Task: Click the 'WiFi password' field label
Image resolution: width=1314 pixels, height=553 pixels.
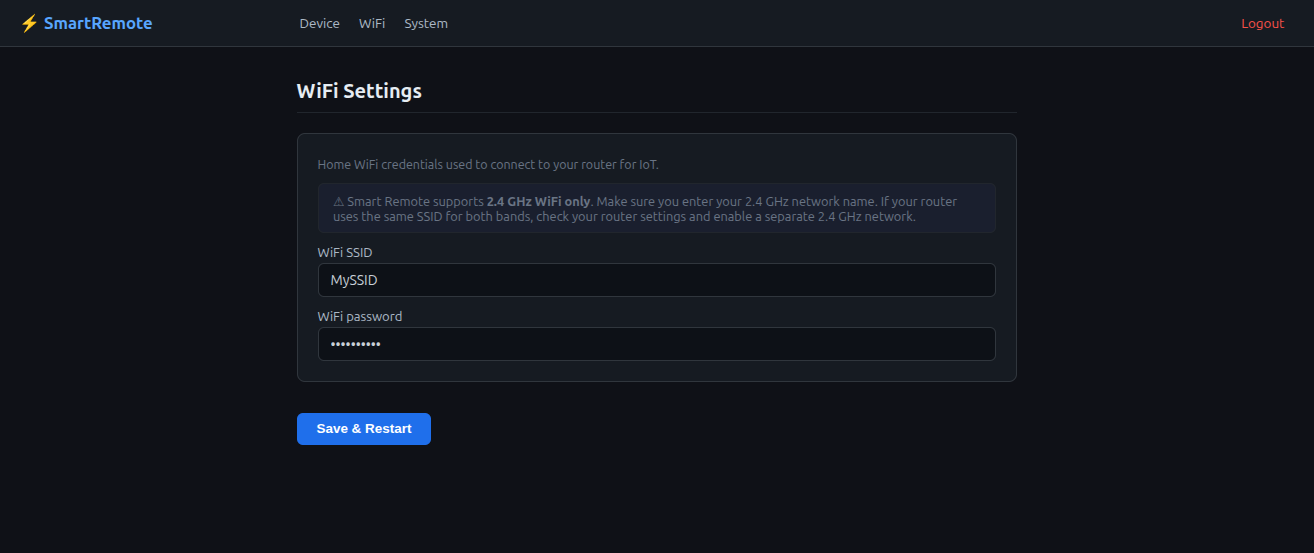Action: (360, 316)
